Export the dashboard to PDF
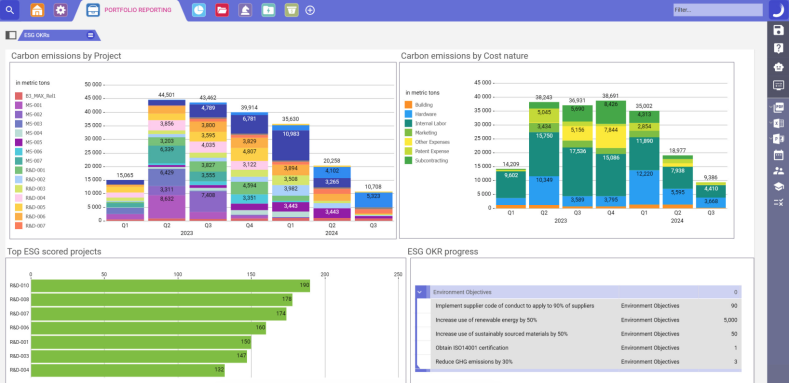This screenshot has height=383, width=789. [779, 107]
